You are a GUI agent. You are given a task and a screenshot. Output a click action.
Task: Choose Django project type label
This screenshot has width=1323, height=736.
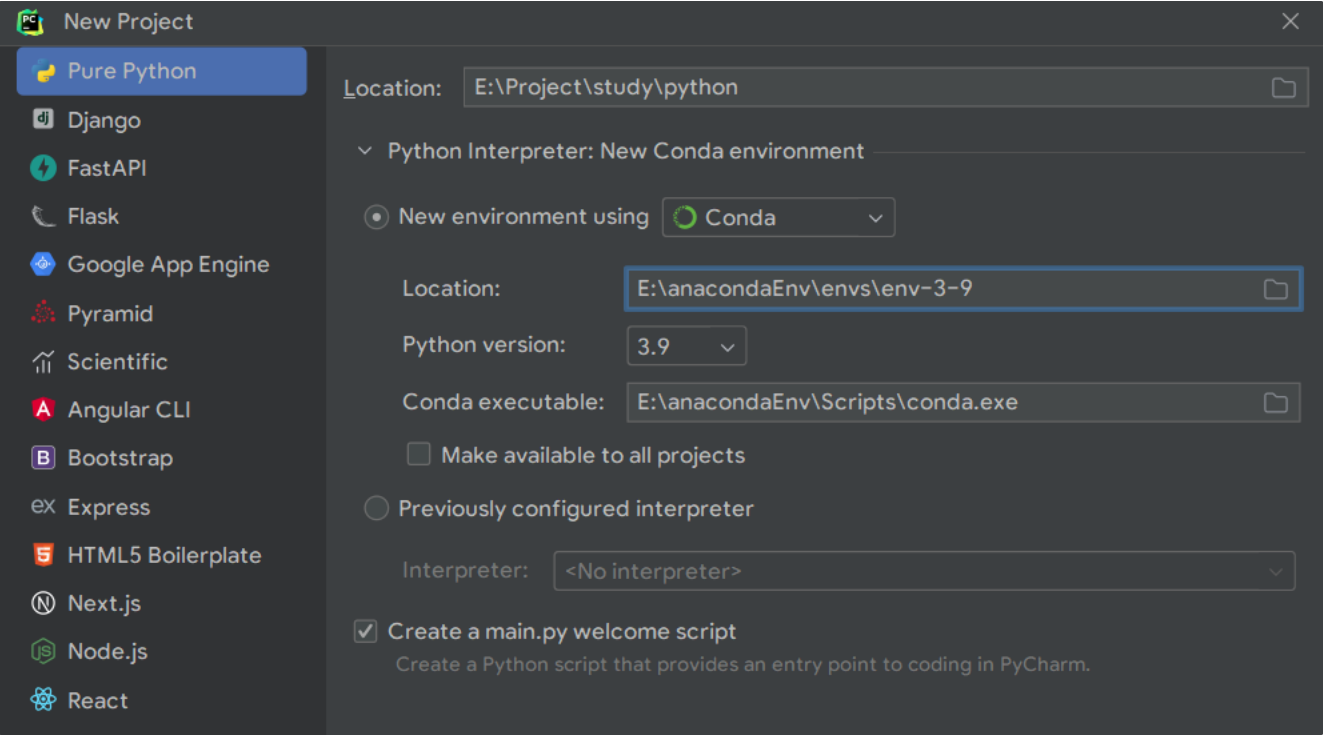(x=104, y=121)
